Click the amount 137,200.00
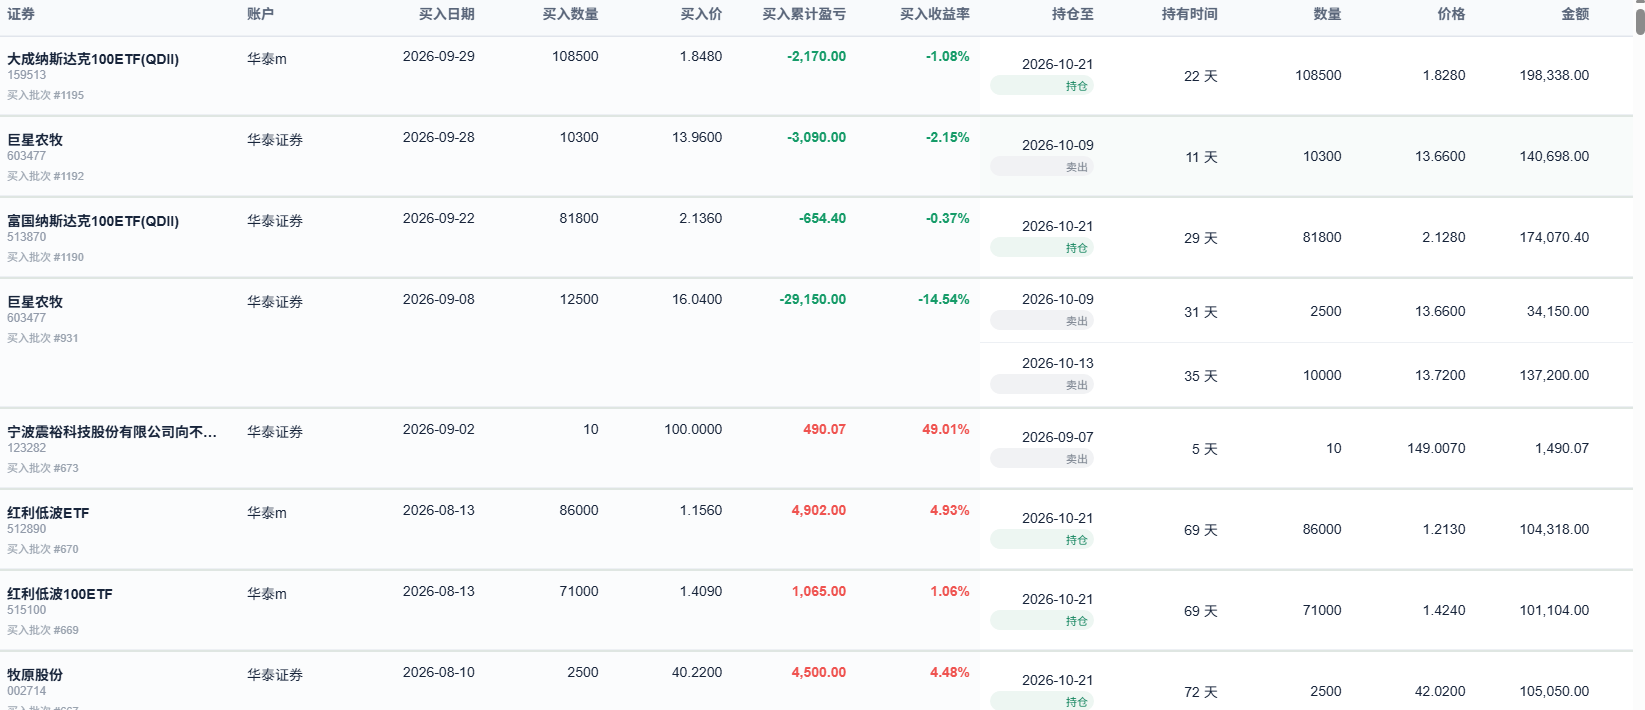The width and height of the screenshot is (1645, 710). point(1554,376)
